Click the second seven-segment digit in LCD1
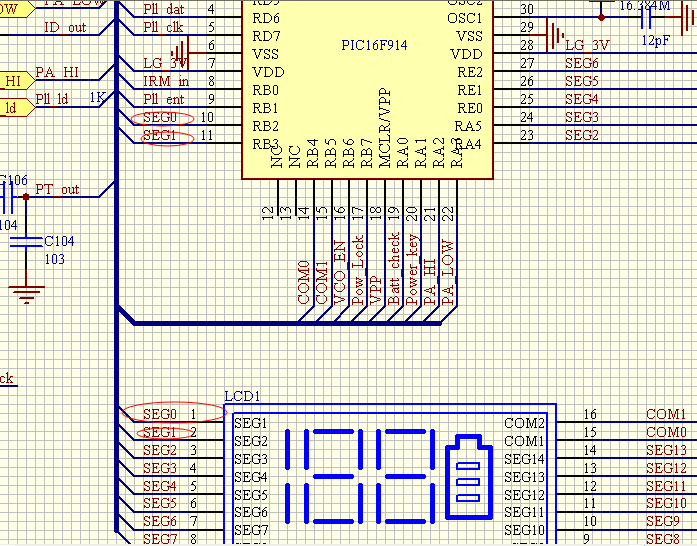 pyautogui.click(x=405, y=476)
